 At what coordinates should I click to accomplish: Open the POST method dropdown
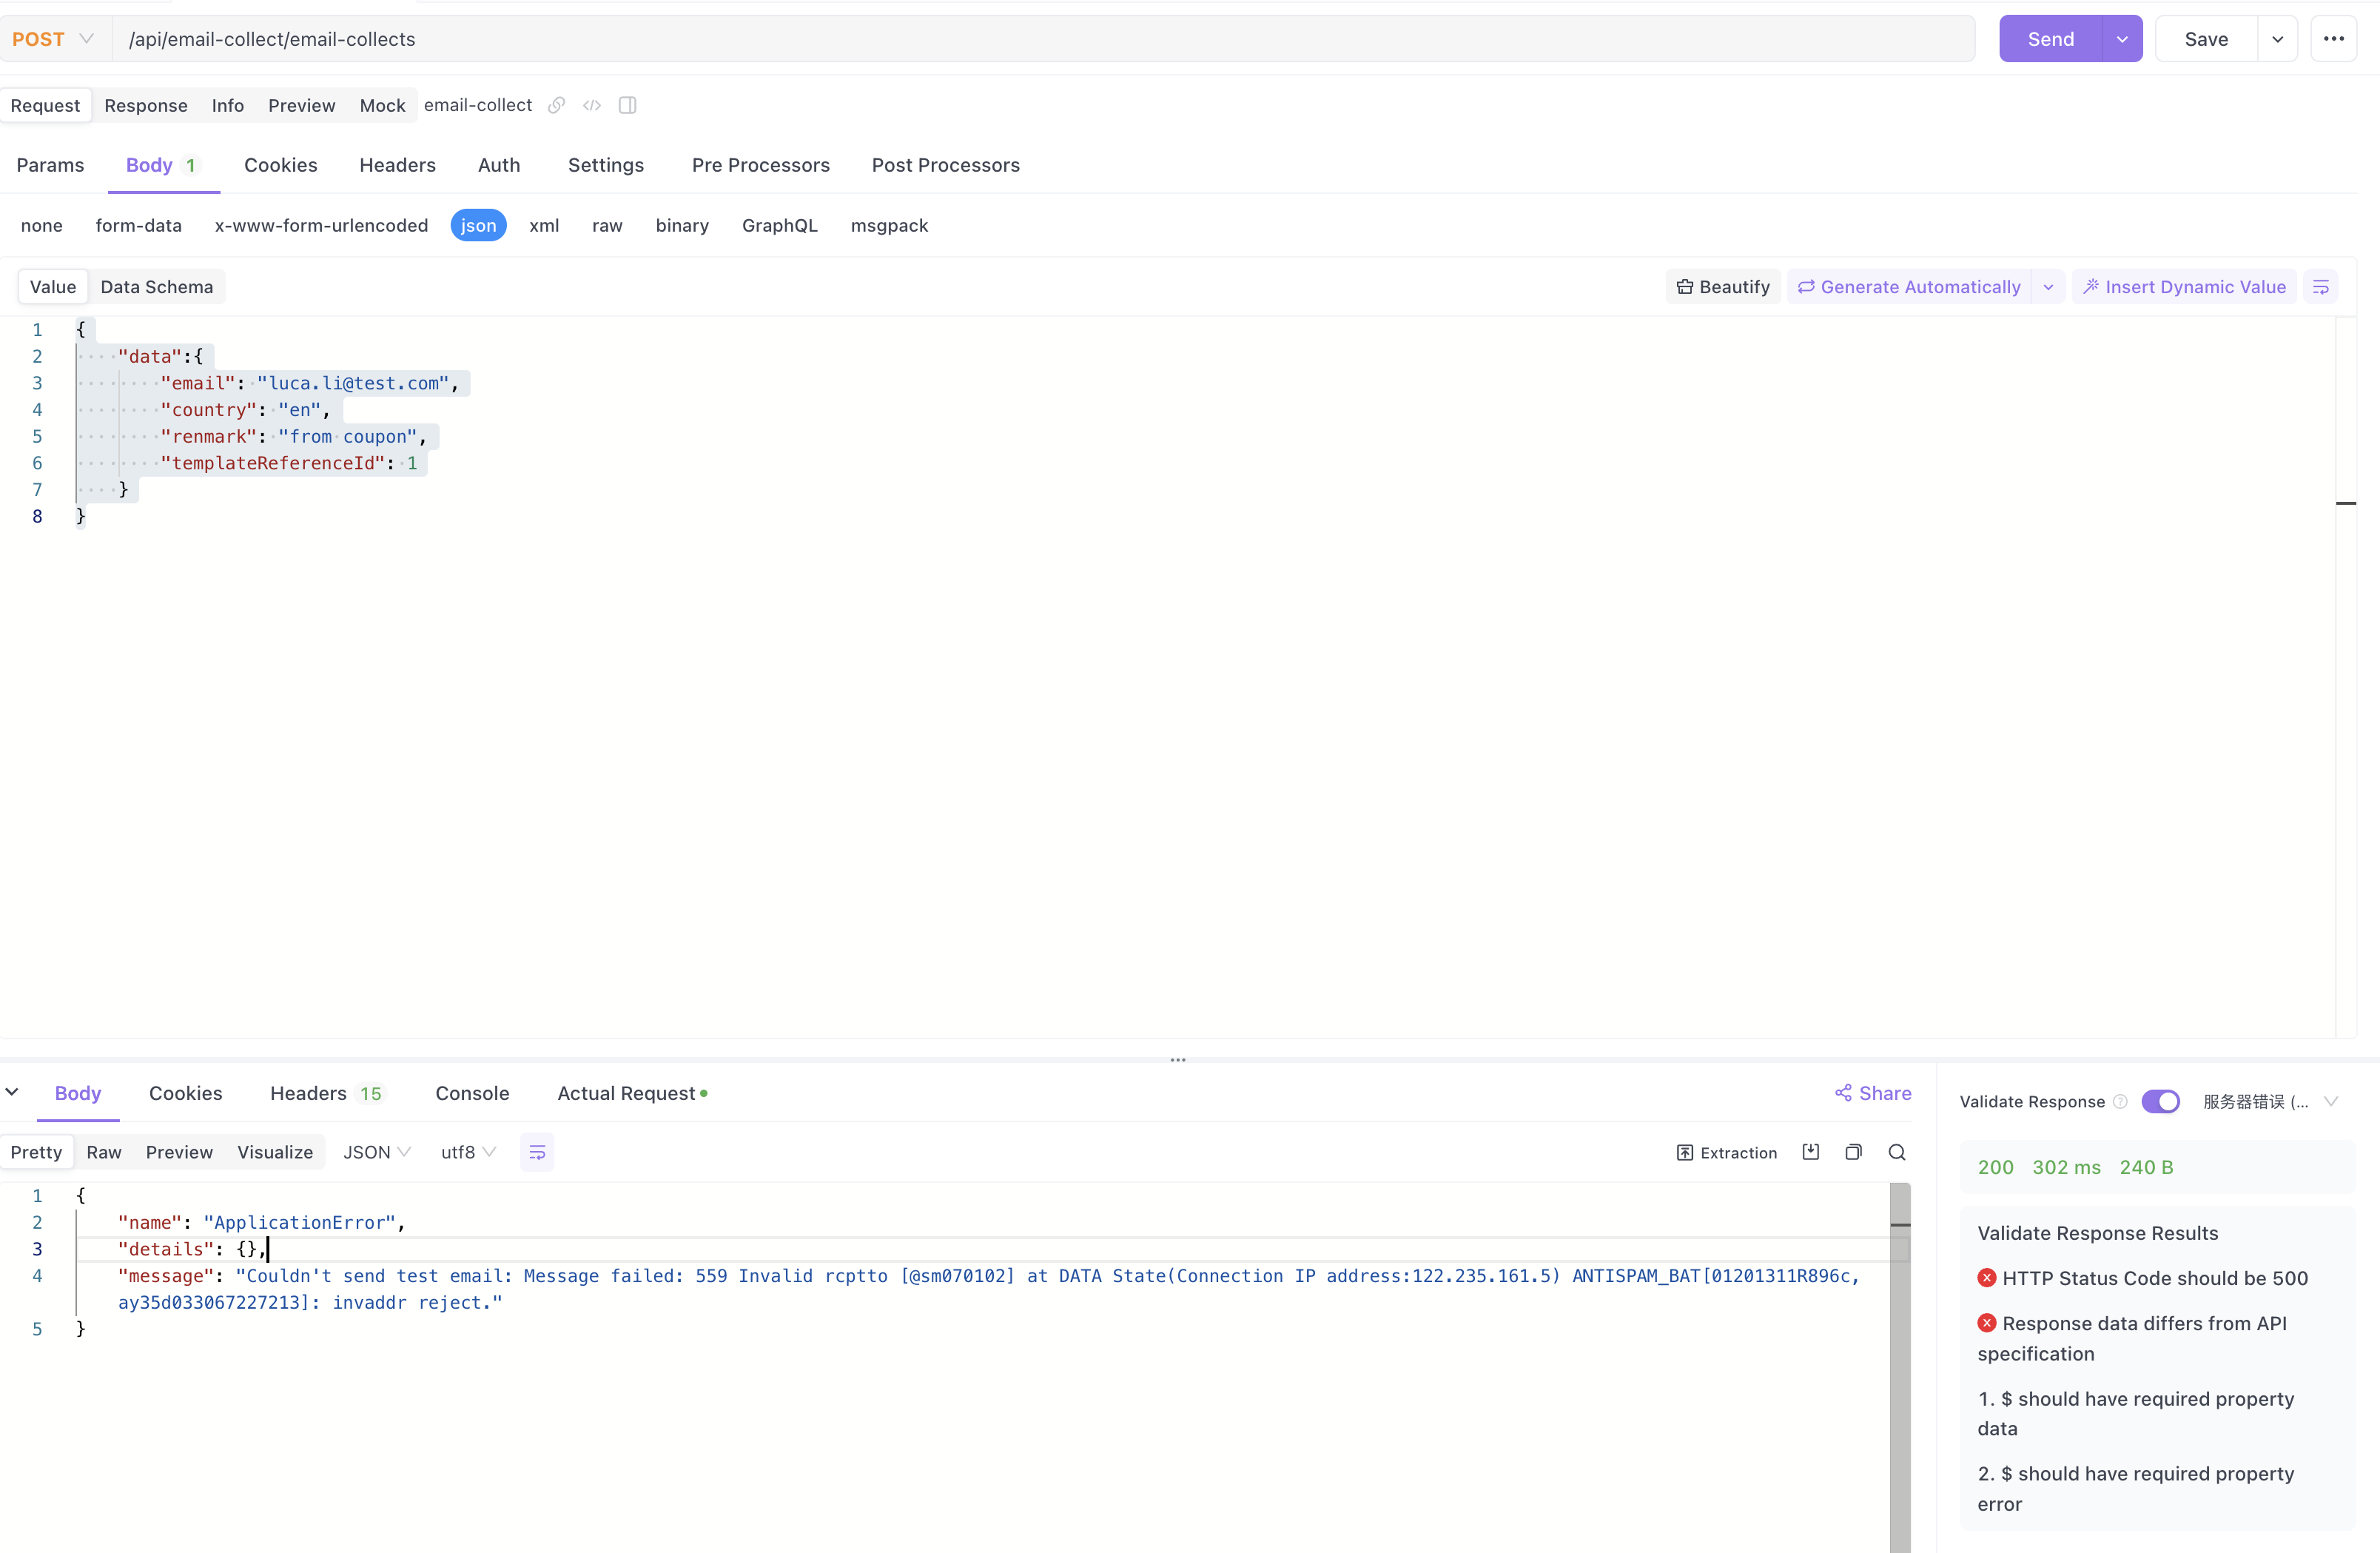pyautogui.click(x=53, y=39)
